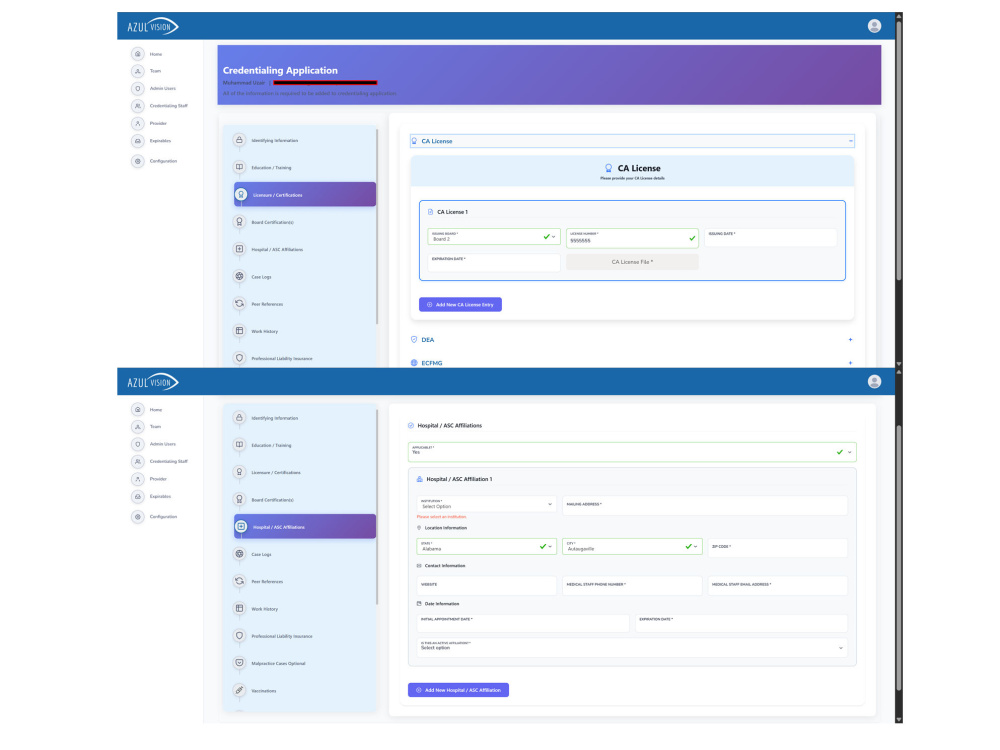
Task: Open Case Logs step in the Hospital Affiliations screen
Action: tap(261, 554)
